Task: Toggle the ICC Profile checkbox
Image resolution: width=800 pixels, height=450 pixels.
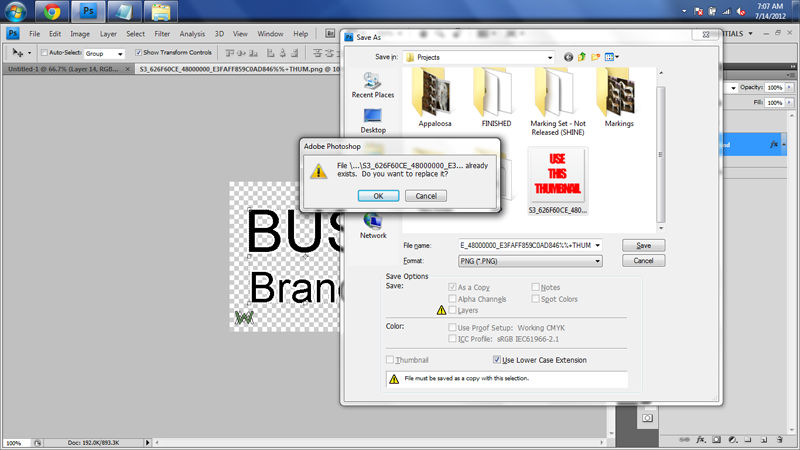Action: [x=452, y=339]
